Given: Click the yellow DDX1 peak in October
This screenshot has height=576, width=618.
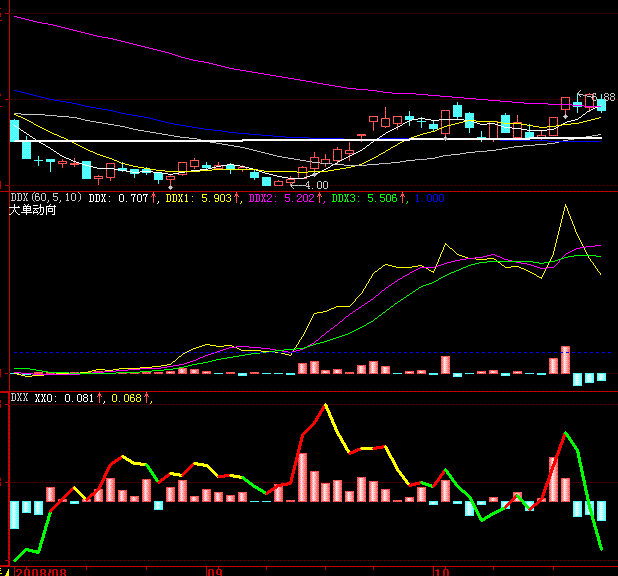Looking at the screenshot, I should pyautogui.click(x=566, y=205).
